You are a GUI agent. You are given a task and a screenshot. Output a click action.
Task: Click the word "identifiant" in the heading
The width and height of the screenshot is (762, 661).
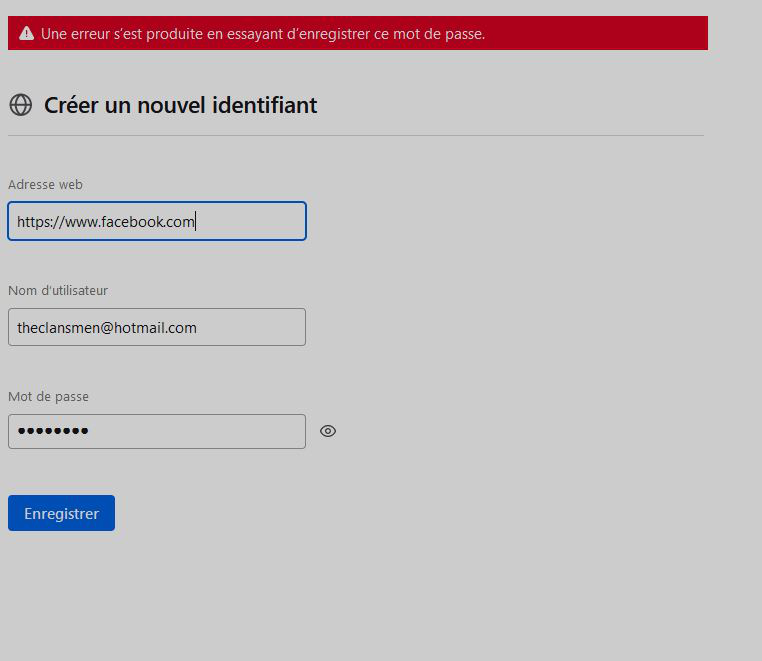coord(265,105)
